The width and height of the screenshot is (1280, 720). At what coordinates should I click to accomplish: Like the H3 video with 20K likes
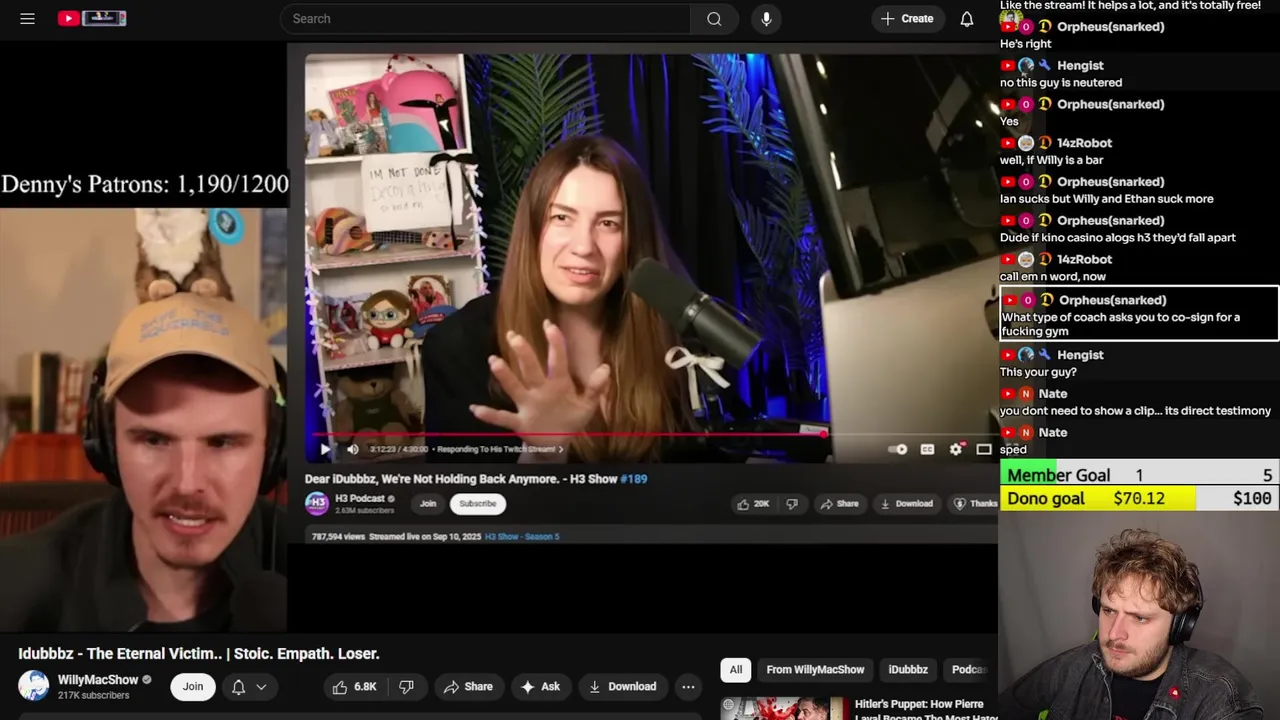(x=753, y=504)
